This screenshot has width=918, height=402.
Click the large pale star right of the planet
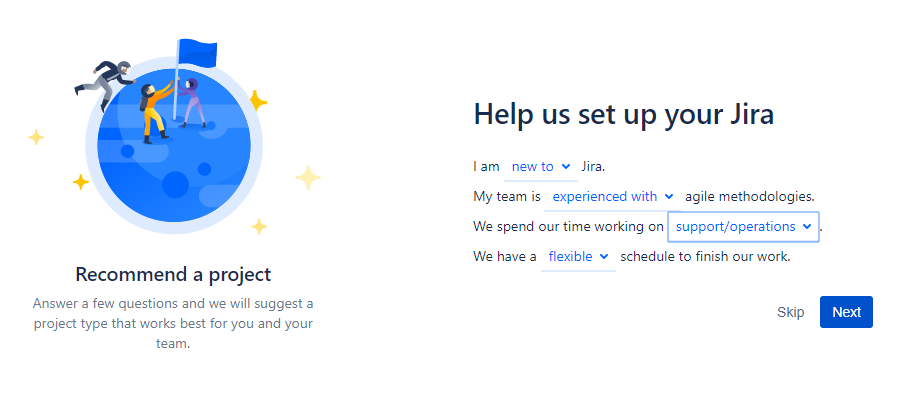[308, 177]
